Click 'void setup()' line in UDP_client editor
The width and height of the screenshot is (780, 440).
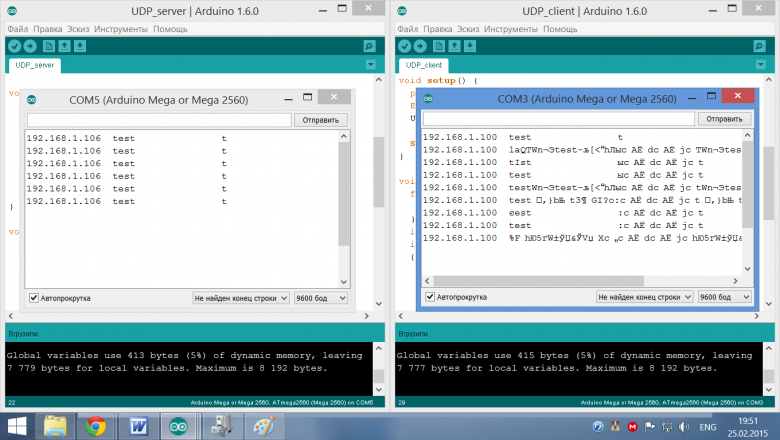[438, 80]
